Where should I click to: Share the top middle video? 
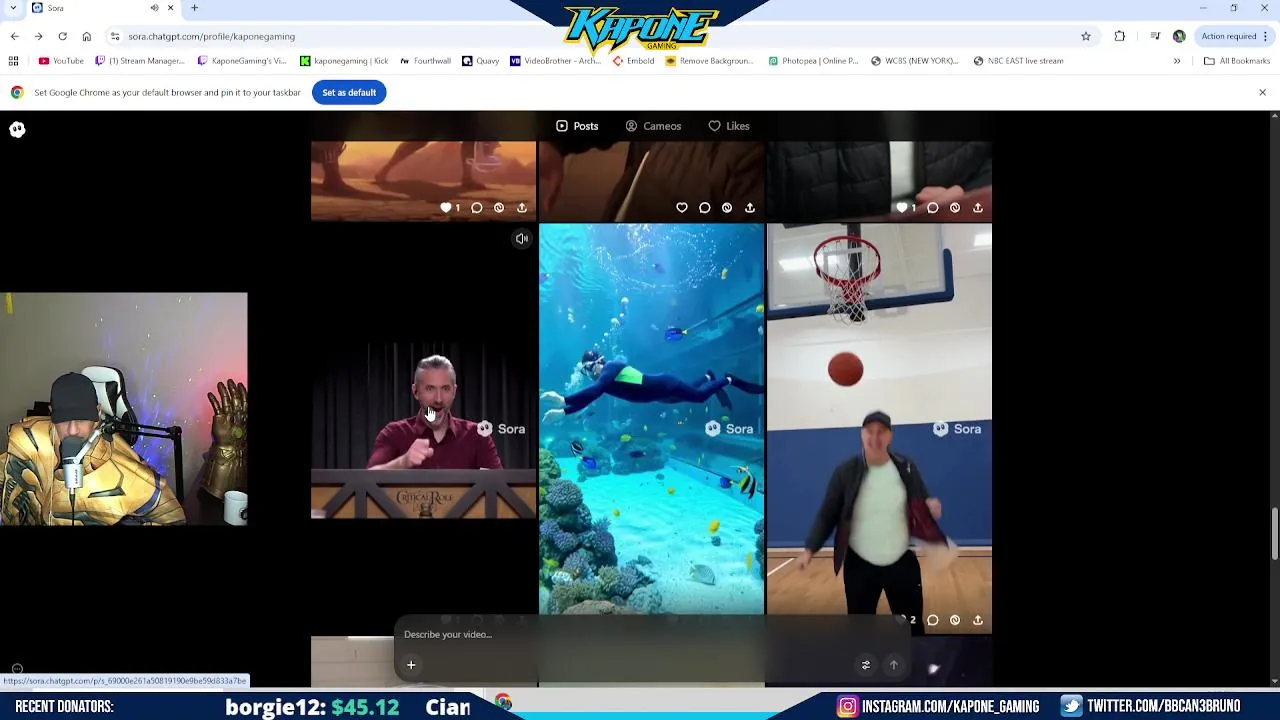(750, 208)
